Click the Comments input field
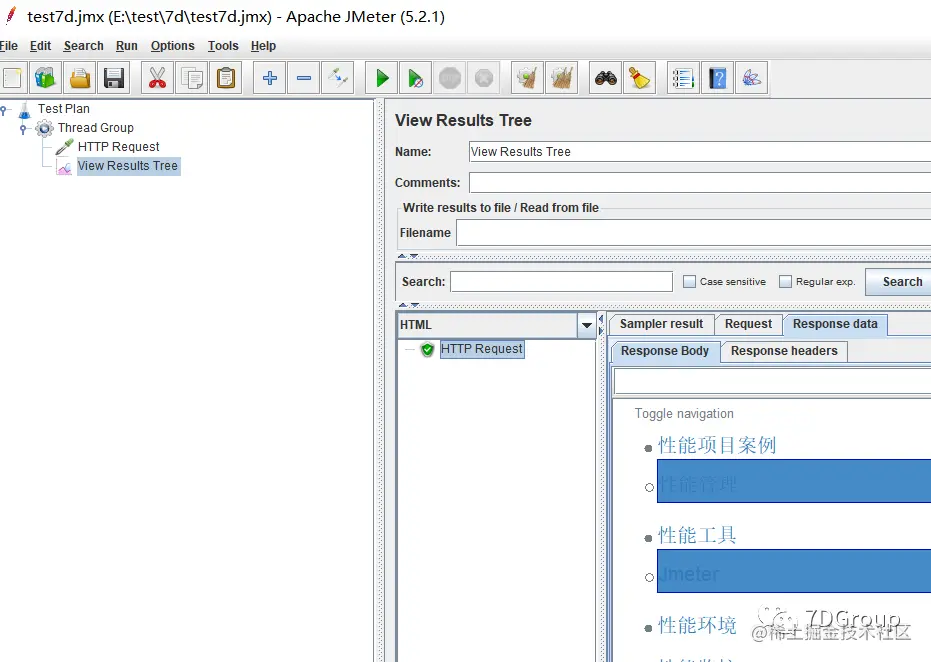The height and width of the screenshot is (662, 931). (x=699, y=182)
